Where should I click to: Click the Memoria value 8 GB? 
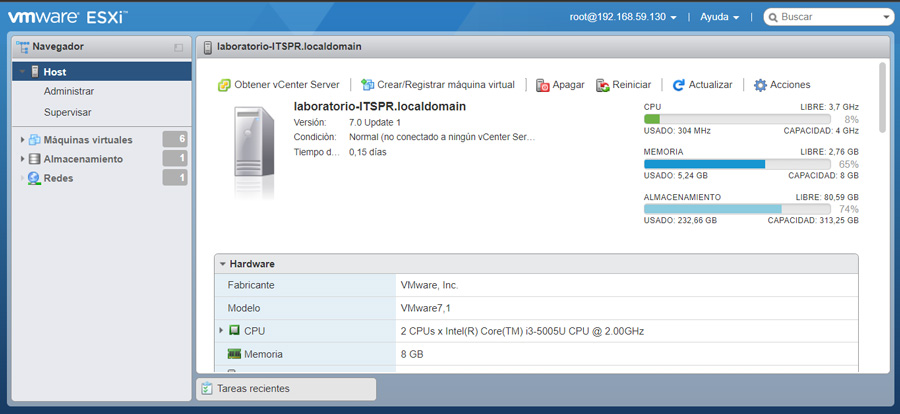pos(412,354)
